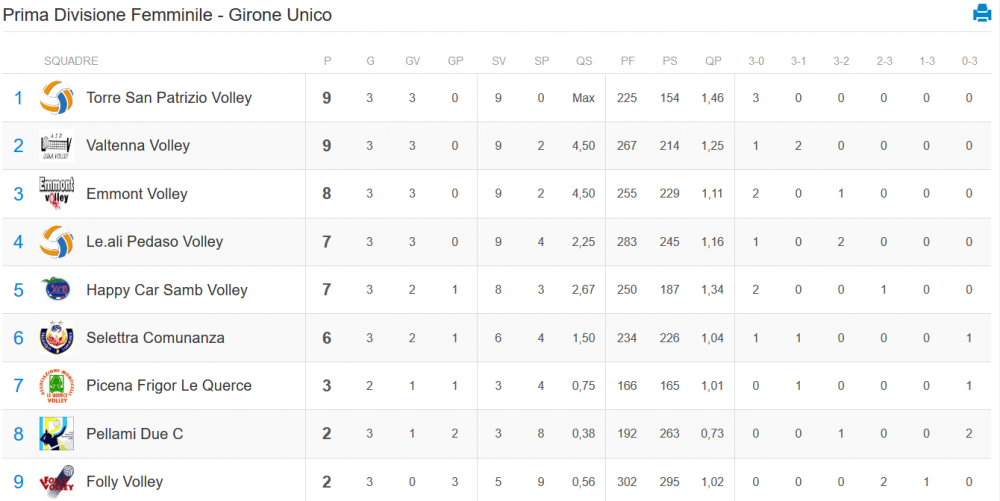1000x501 pixels.
Task: Click the Picena Frigor Le Querce logo
Action: 56,386
